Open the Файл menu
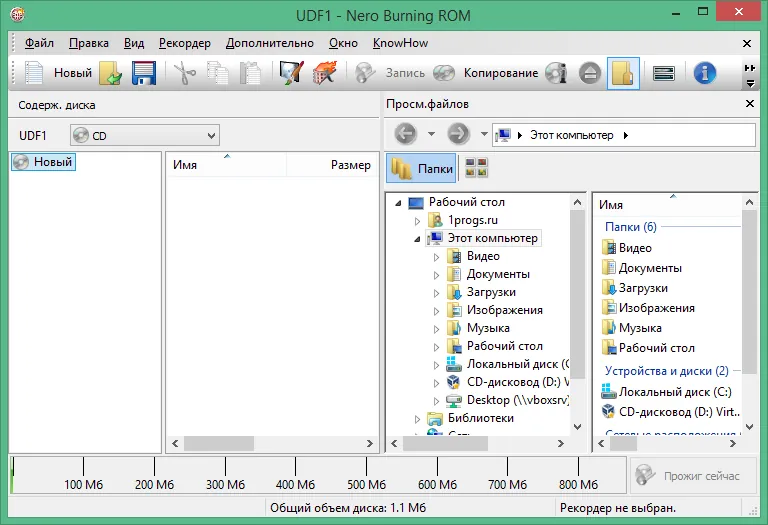Image resolution: width=768 pixels, height=525 pixels. [x=39, y=43]
